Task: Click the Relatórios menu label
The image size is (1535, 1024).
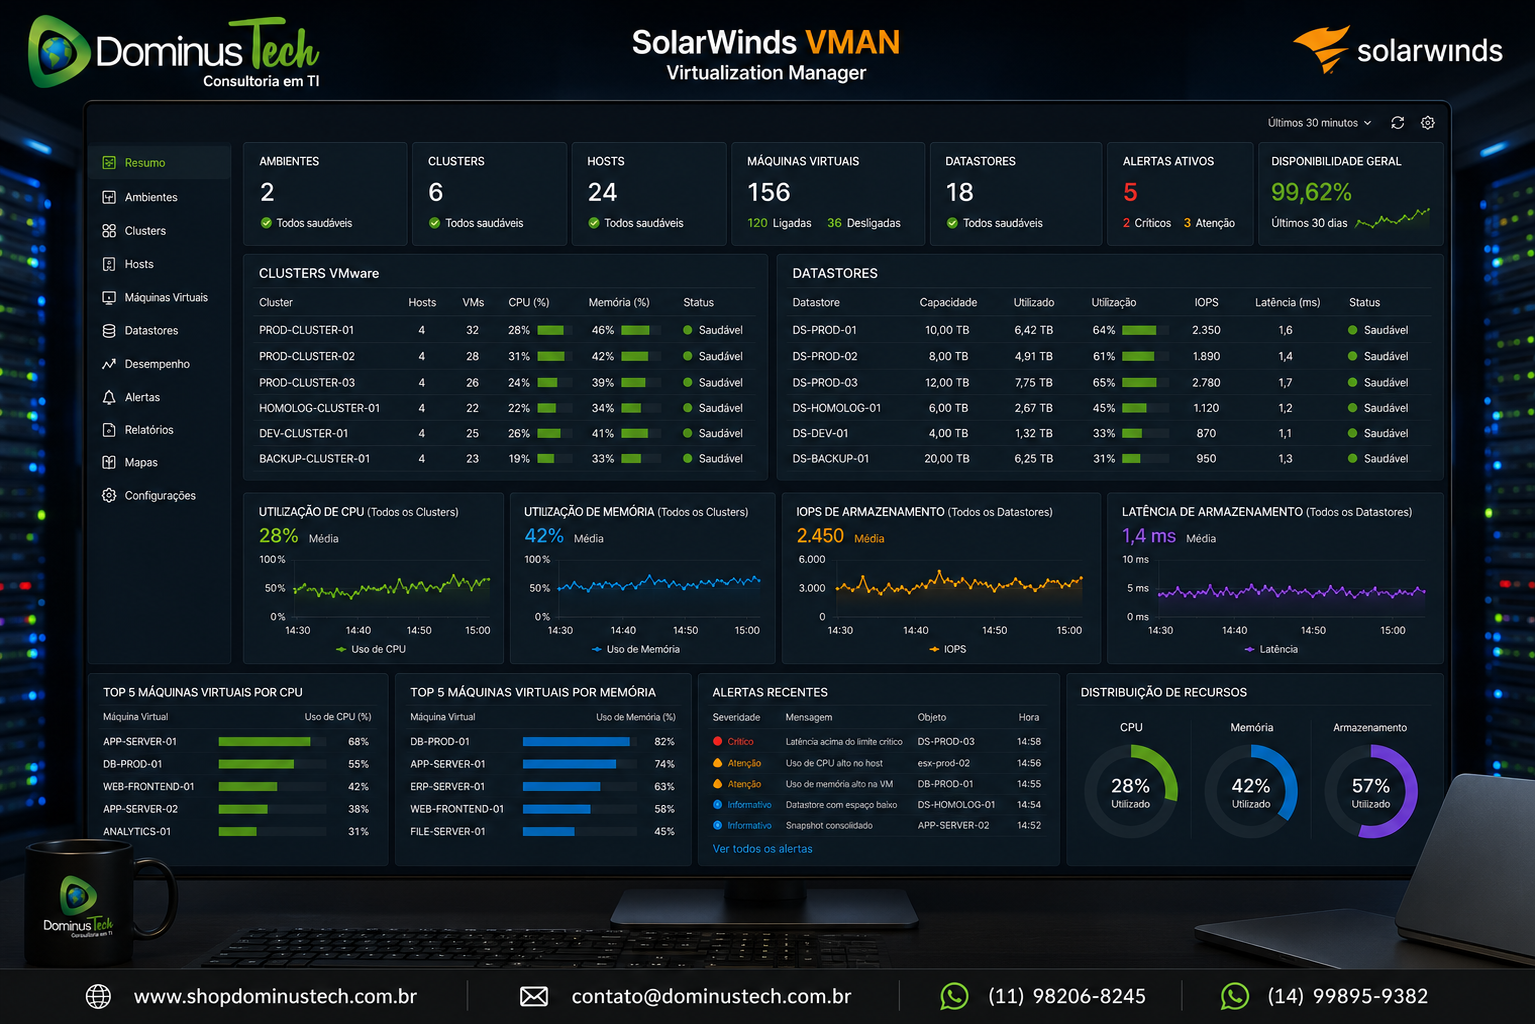Action: 149,430
